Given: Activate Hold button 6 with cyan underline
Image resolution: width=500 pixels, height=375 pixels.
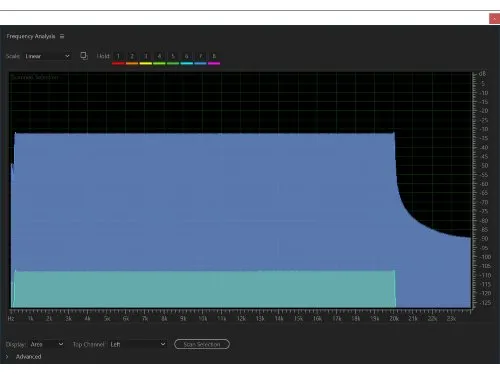Looking at the screenshot, I should point(187,56).
